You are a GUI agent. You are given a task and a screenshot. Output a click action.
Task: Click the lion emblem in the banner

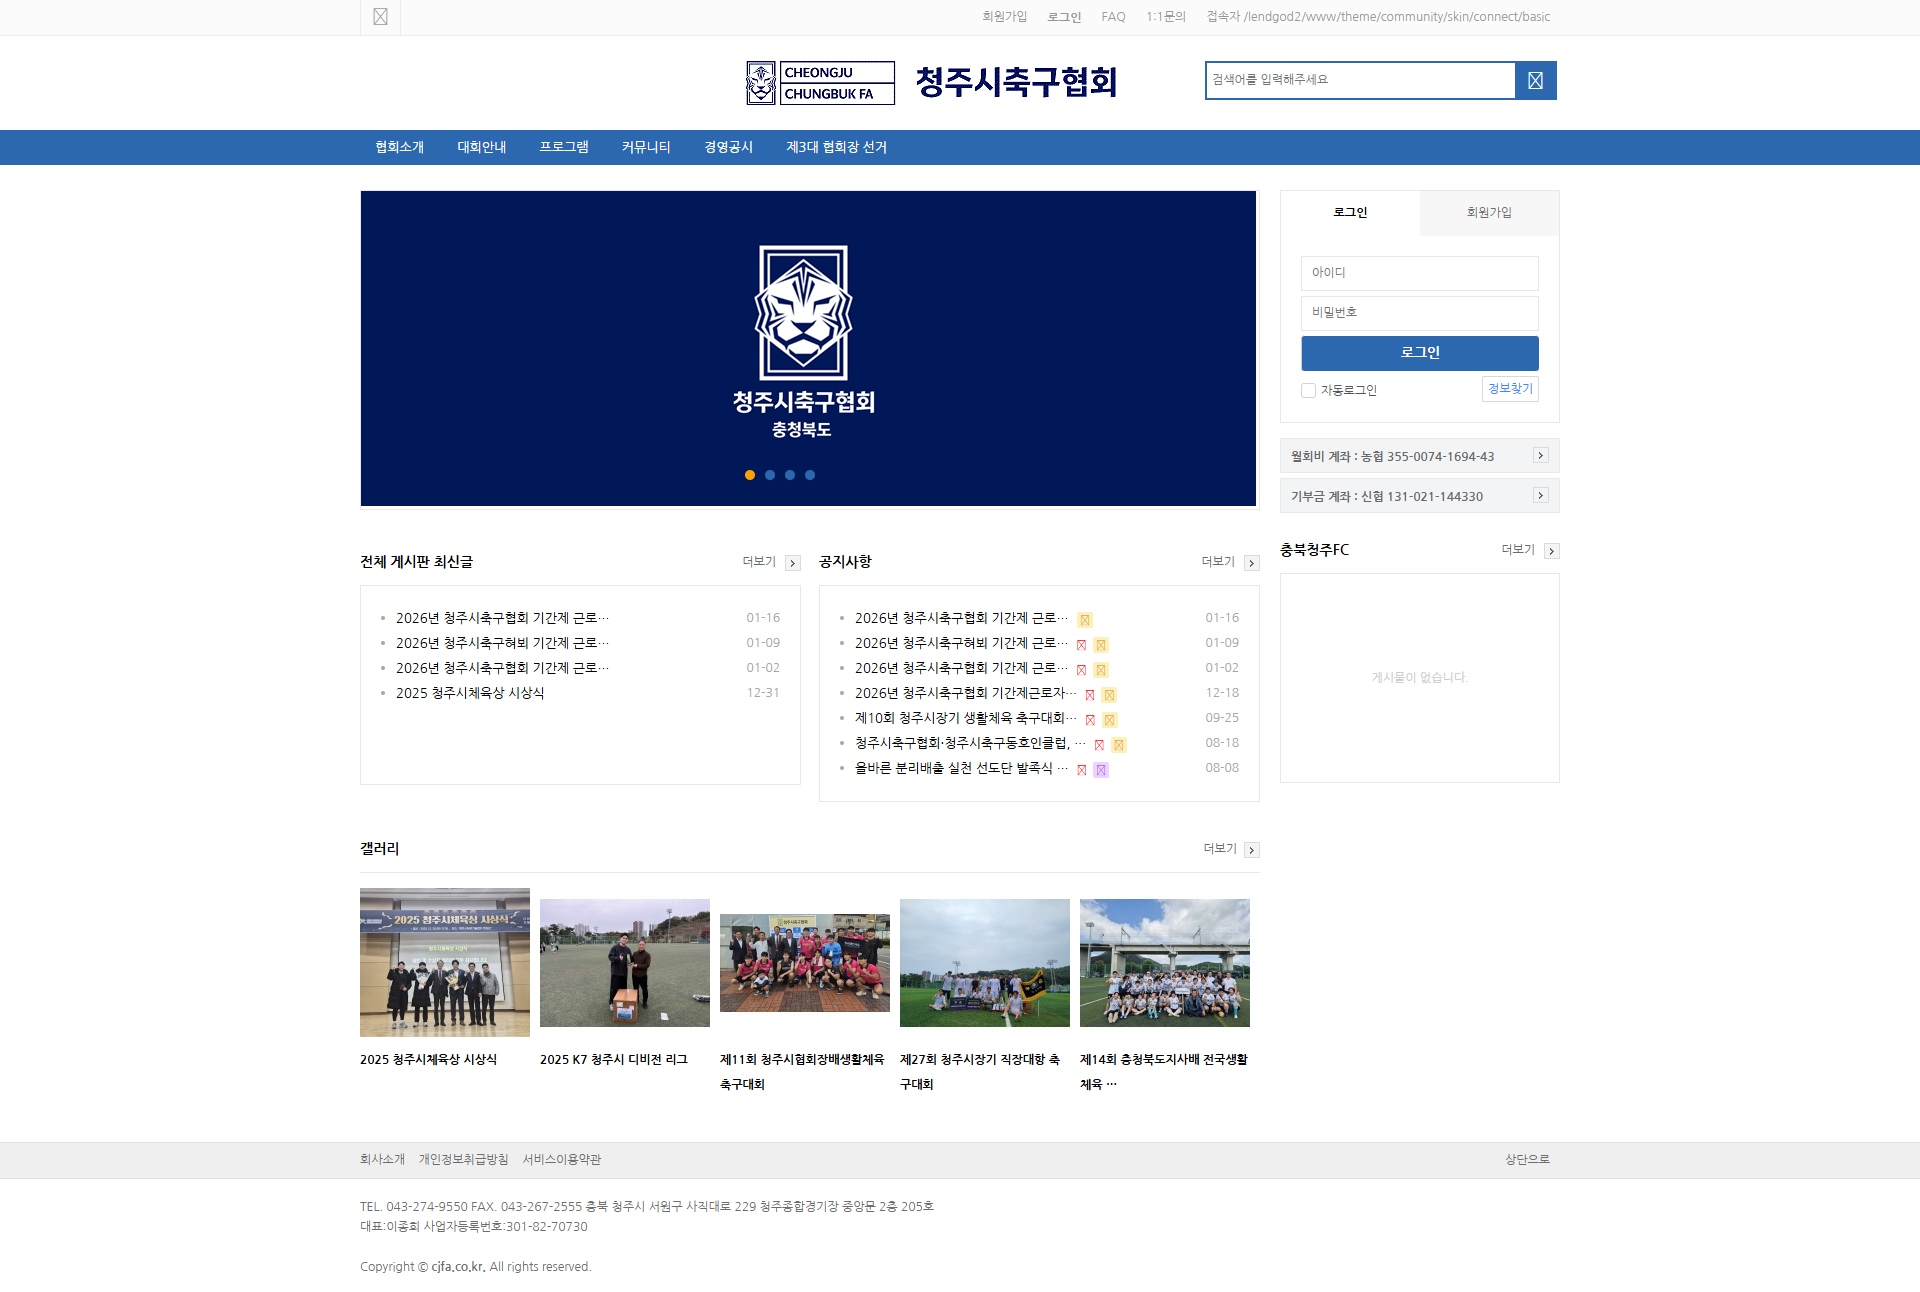[803, 313]
